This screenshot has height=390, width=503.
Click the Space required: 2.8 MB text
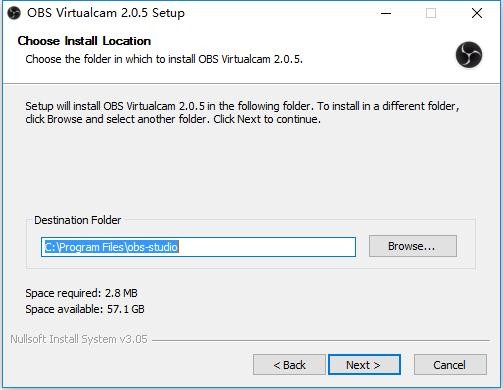click(x=81, y=293)
